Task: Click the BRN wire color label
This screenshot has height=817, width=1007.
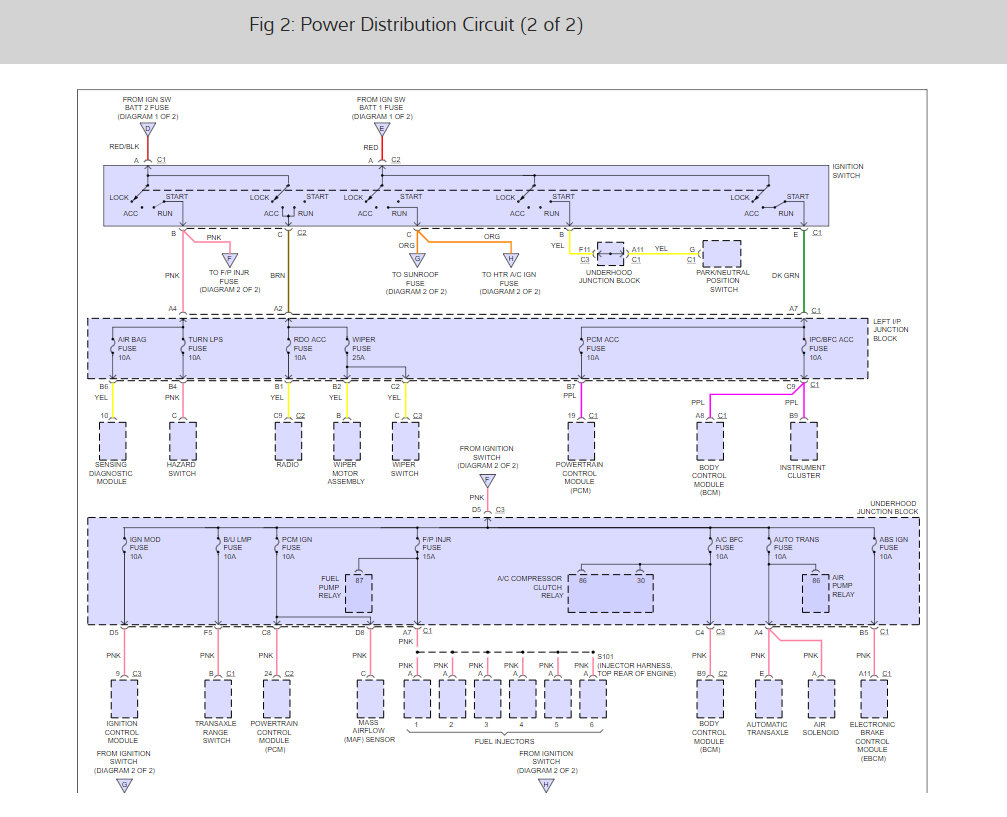Action: click(x=277, y=276)
